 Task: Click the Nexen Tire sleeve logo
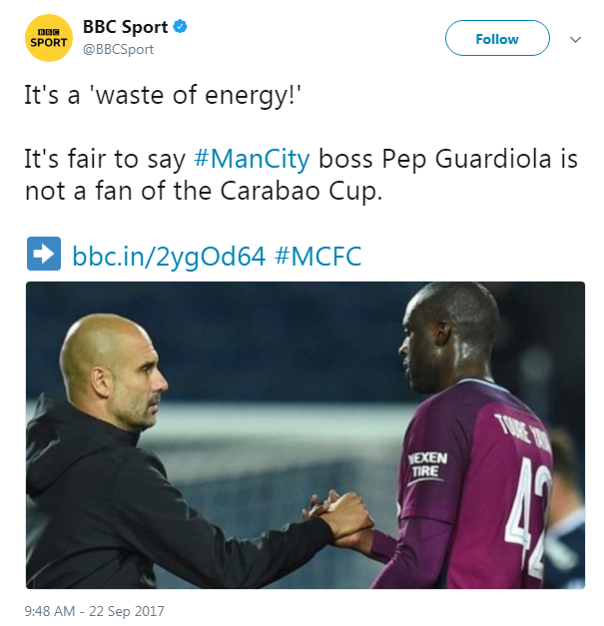tap(428, 465)
